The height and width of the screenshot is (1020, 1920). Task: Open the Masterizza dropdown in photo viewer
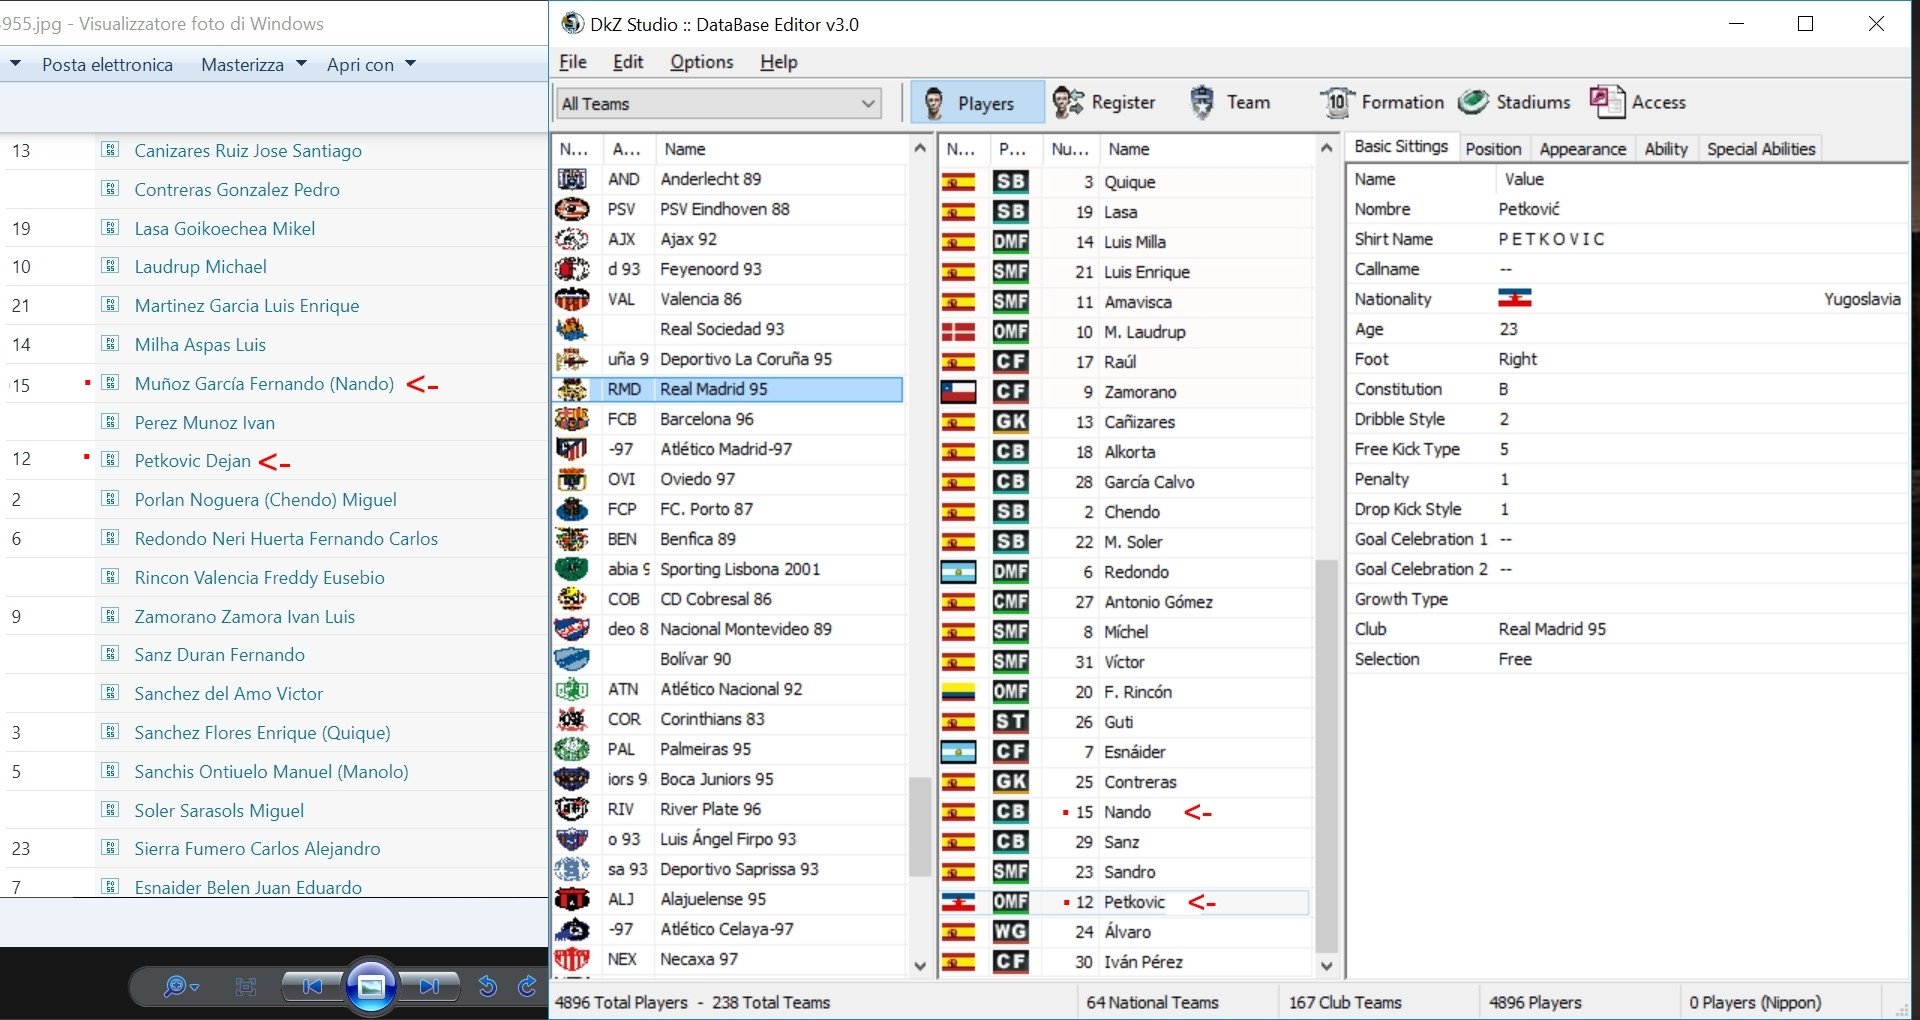[254, 65]
